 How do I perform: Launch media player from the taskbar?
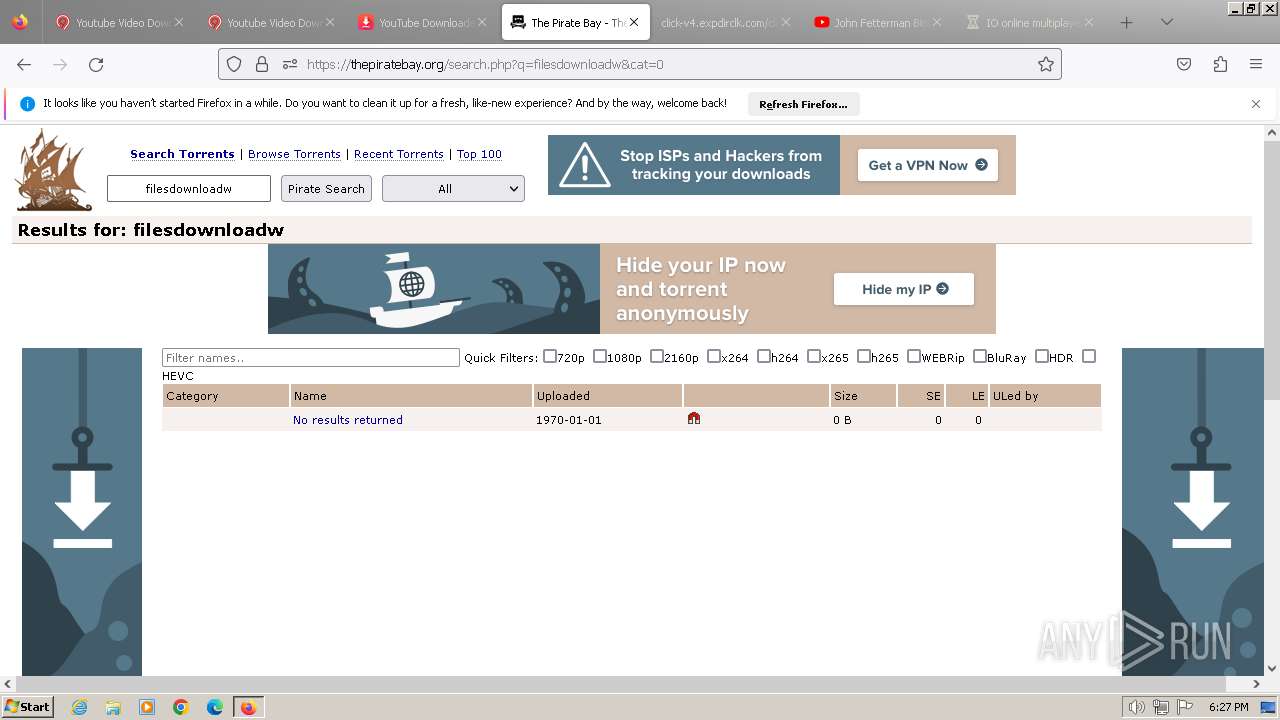coord(147,707)
